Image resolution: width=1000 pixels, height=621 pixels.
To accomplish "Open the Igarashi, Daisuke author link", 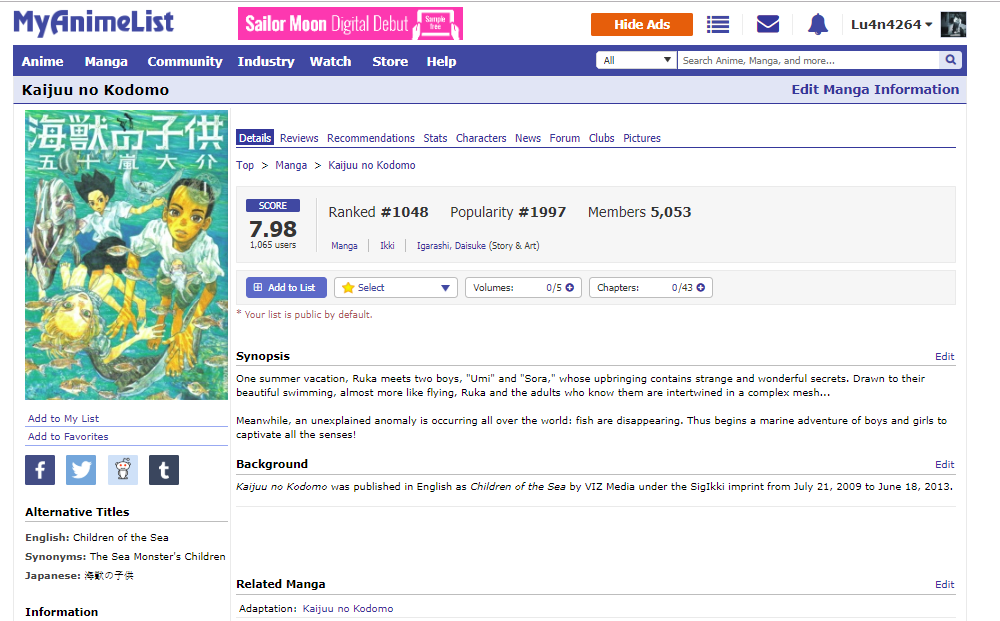I will (451, 245).
